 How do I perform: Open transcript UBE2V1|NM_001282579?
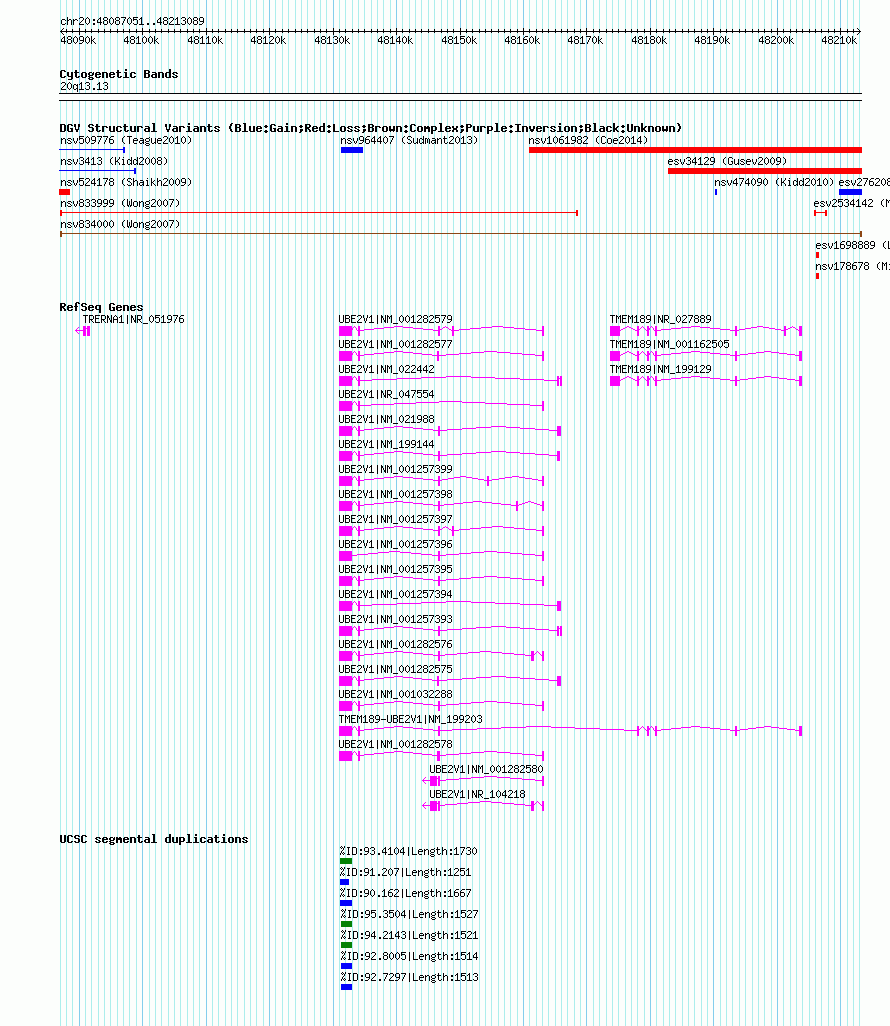click(395, 319)
